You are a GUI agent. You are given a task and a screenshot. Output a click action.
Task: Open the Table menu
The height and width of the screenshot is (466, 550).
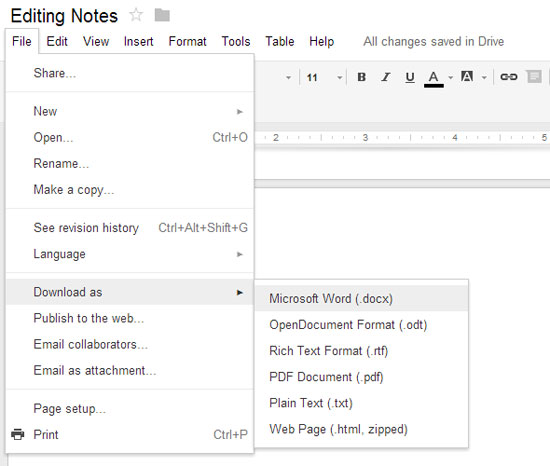coord(280,41)
